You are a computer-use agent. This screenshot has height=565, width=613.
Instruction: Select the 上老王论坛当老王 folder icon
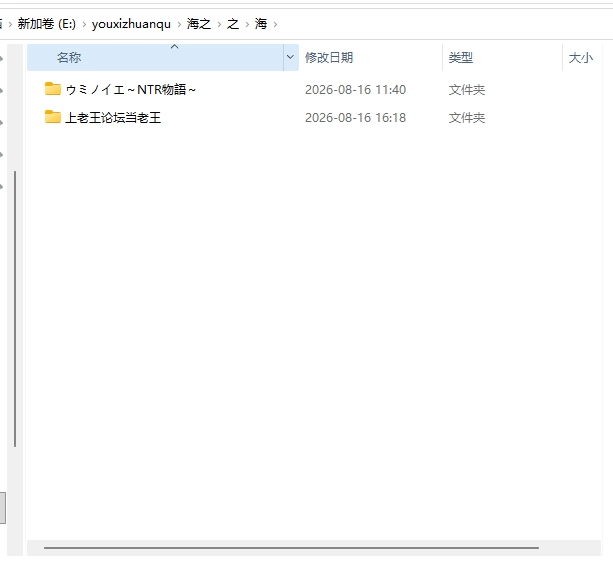[x=53, y=117]
